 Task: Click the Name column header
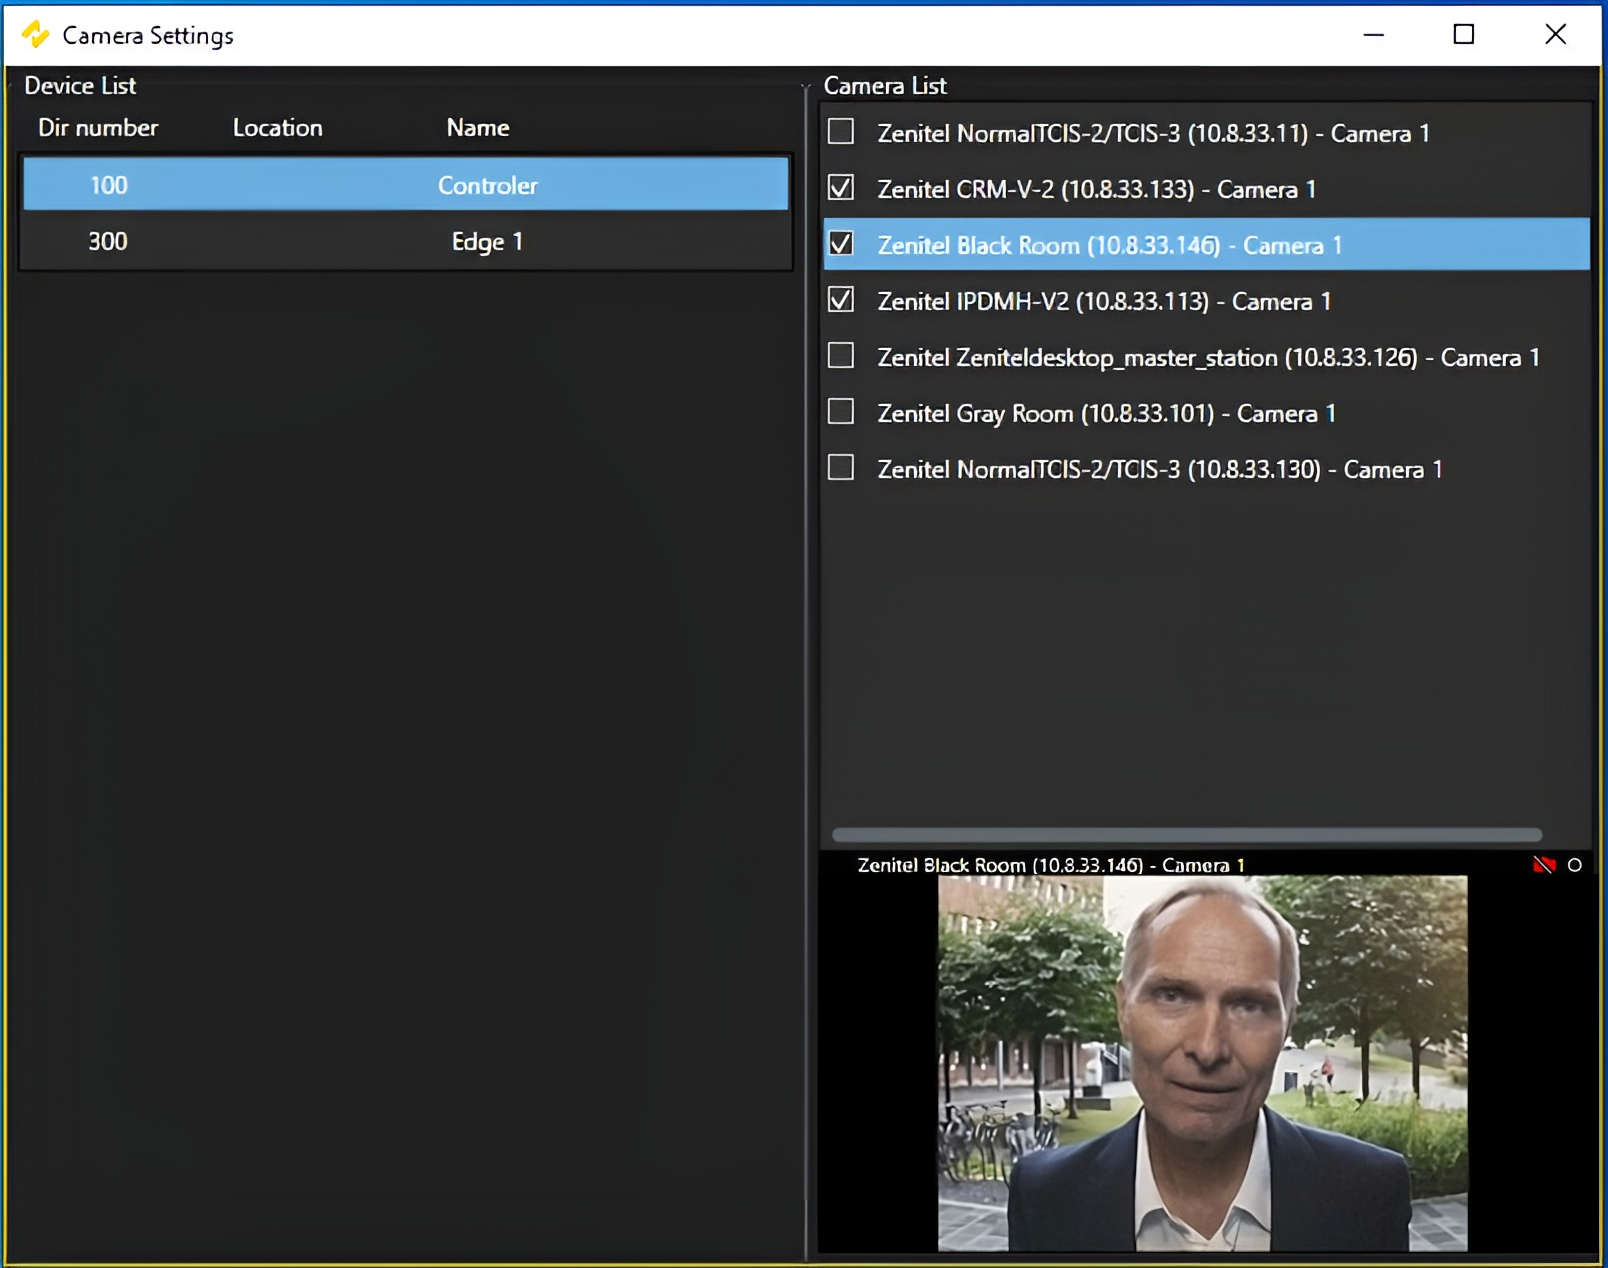click(x=477, y=128)
